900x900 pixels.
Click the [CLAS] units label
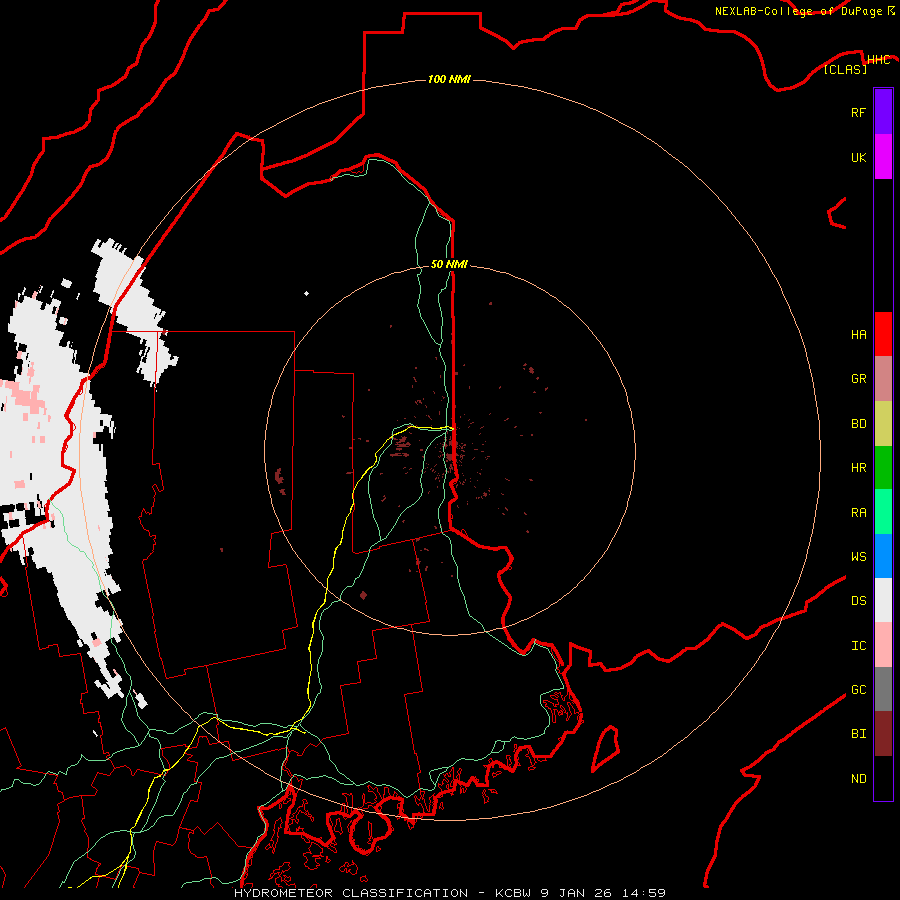[845, 70]
